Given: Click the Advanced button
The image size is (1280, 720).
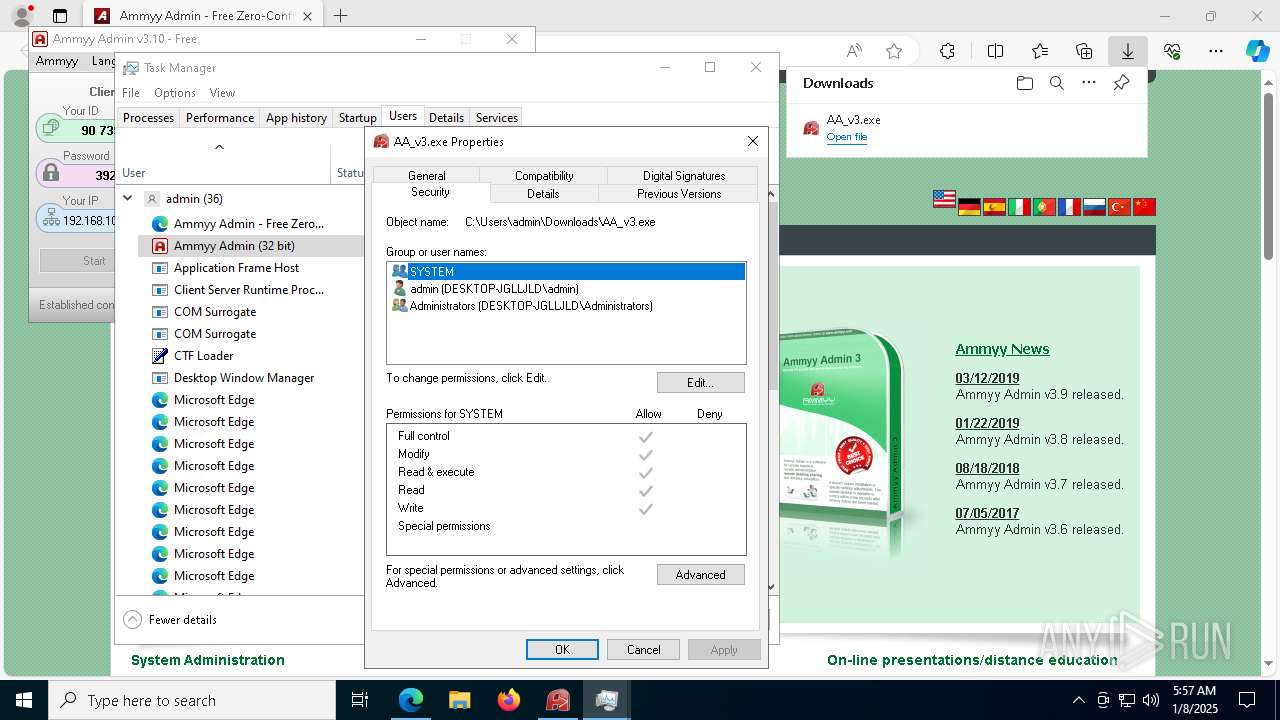Looking at the screenshot, I should pos(701,575).
